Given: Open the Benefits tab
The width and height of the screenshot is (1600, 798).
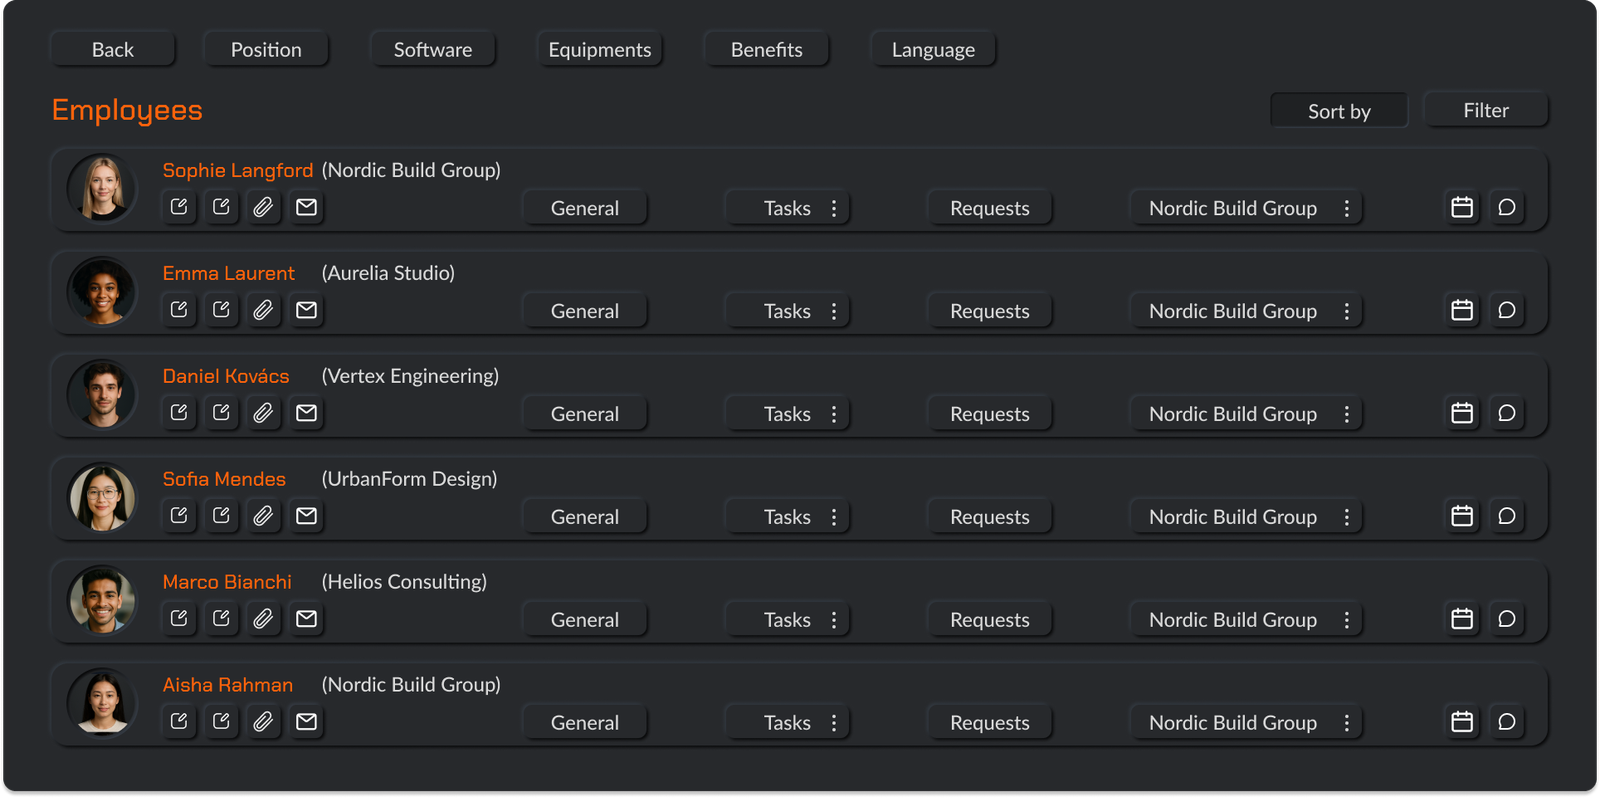Looking at the screenshot, I should (767, 49).
